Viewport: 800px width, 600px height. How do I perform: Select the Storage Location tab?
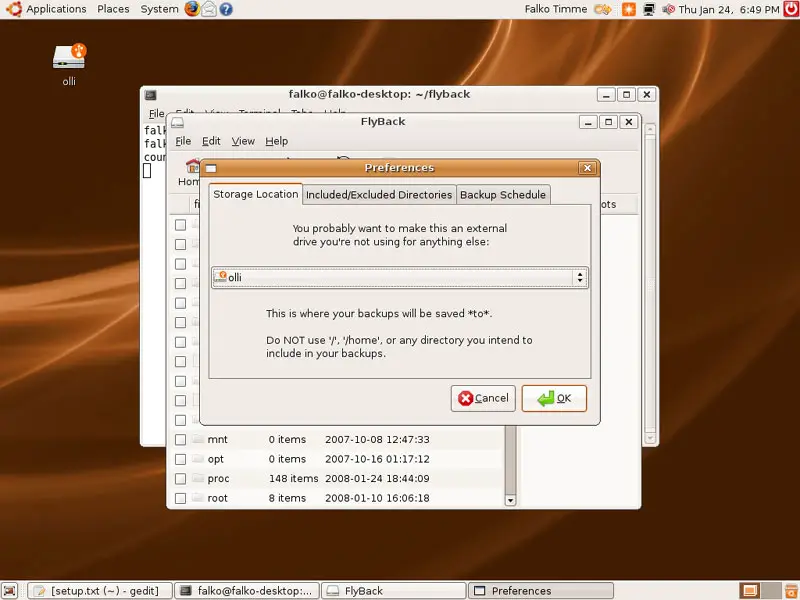point(256,194)
